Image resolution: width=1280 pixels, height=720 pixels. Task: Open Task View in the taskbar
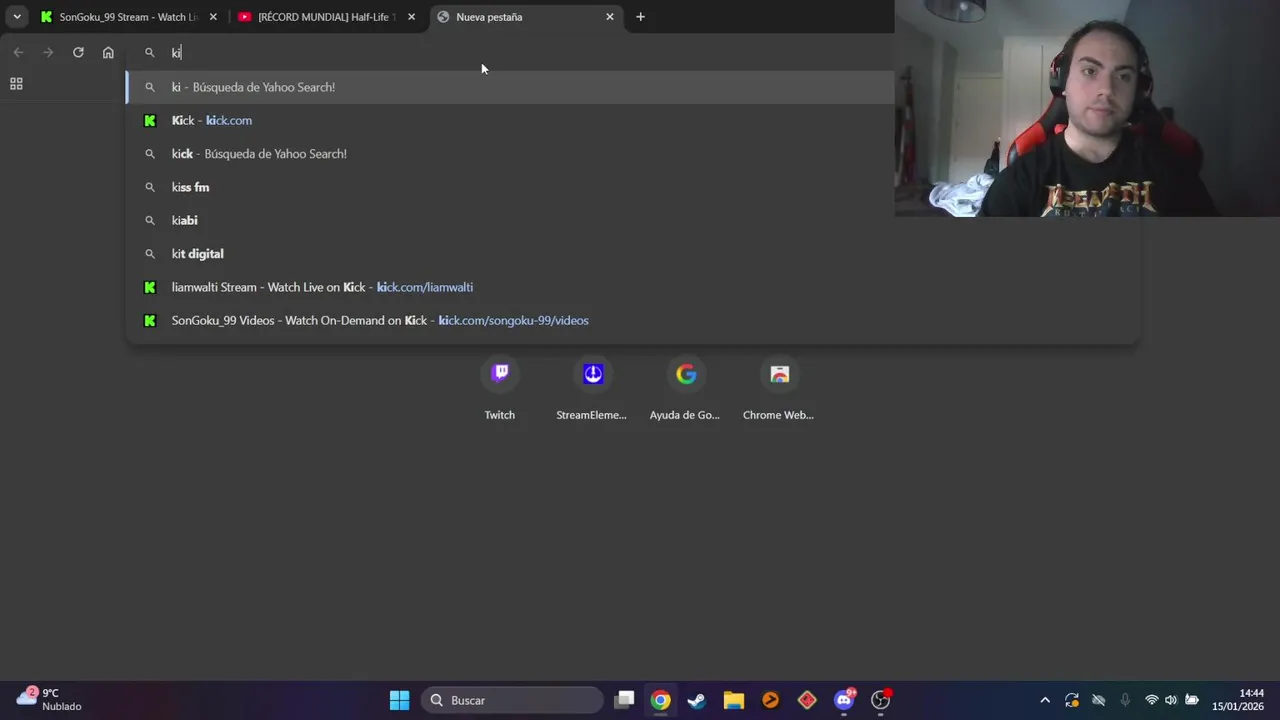tap(624, 700)
